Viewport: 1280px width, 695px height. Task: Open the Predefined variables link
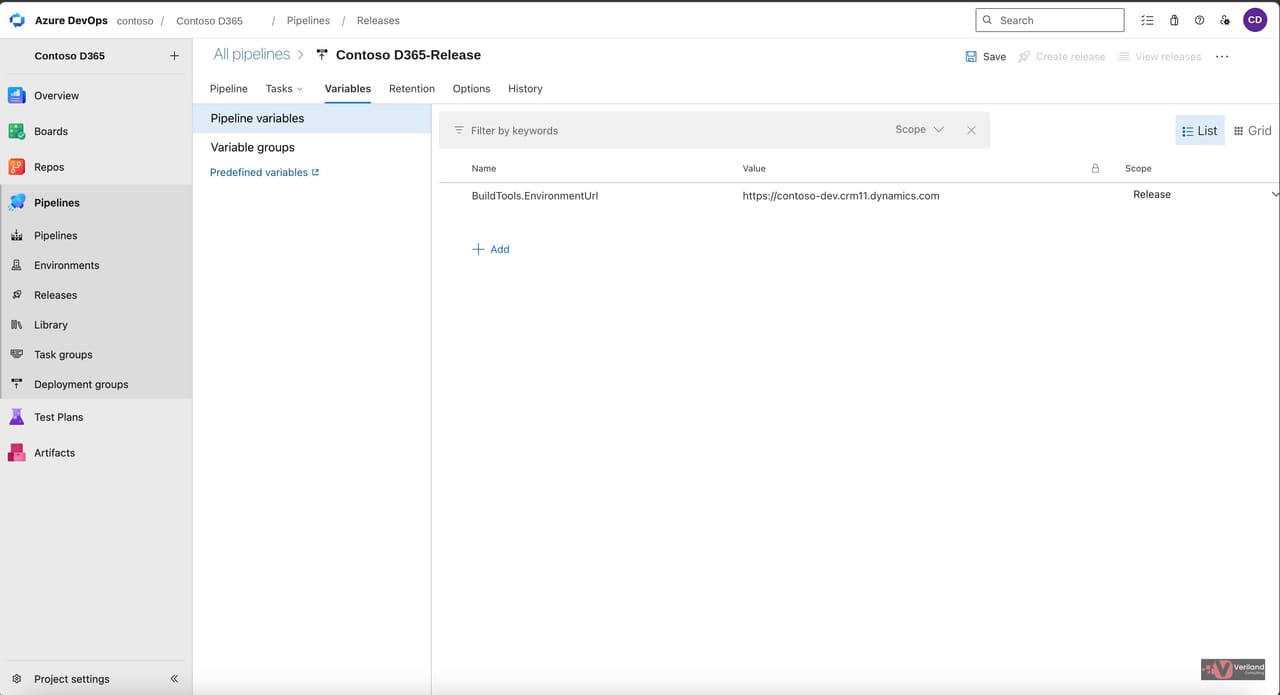click(x=264, y=172)
